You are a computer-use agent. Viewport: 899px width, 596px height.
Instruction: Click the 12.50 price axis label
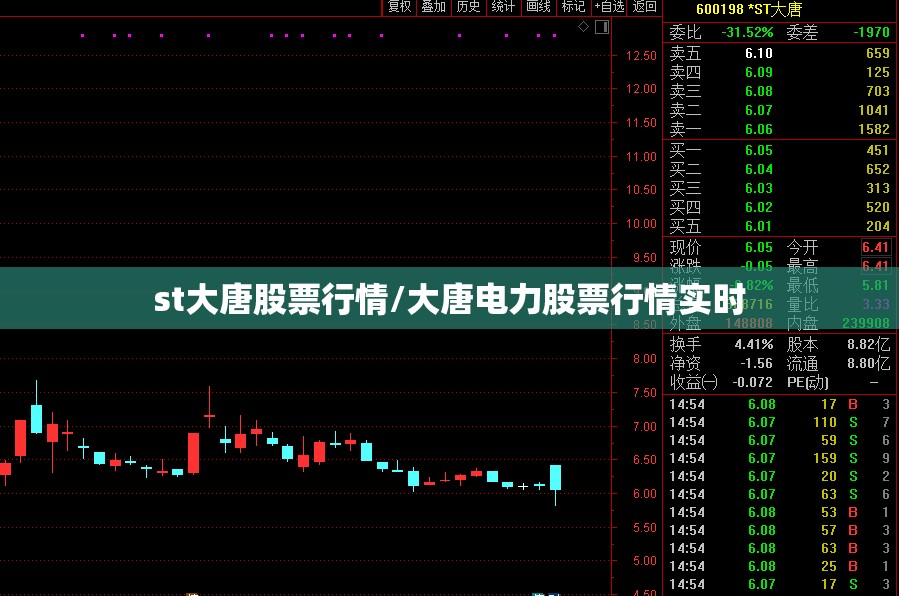pos(641,56)
